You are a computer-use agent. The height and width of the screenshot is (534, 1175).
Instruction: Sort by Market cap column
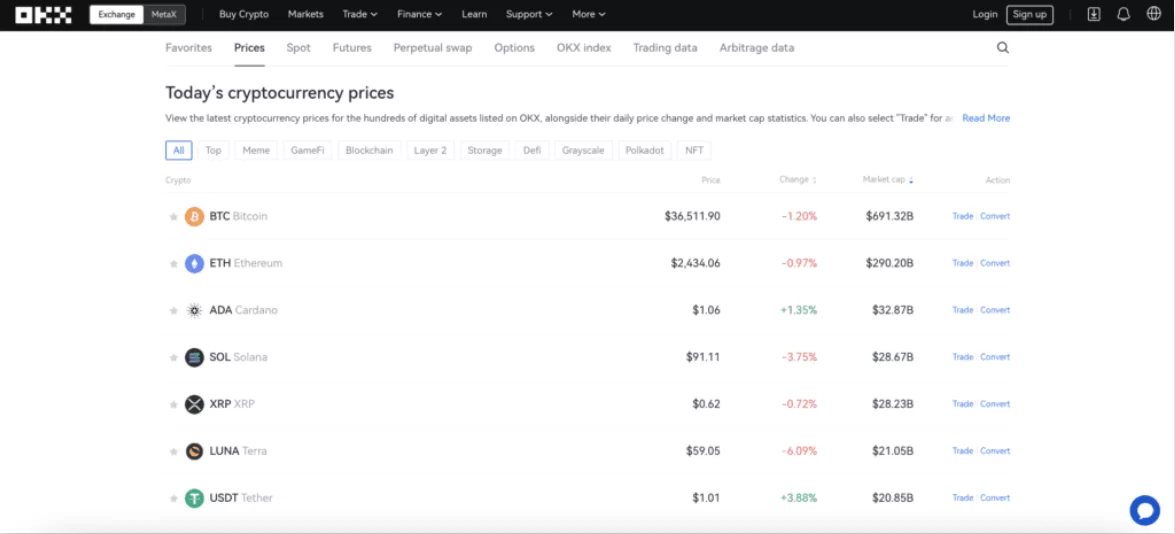[887, 180]
